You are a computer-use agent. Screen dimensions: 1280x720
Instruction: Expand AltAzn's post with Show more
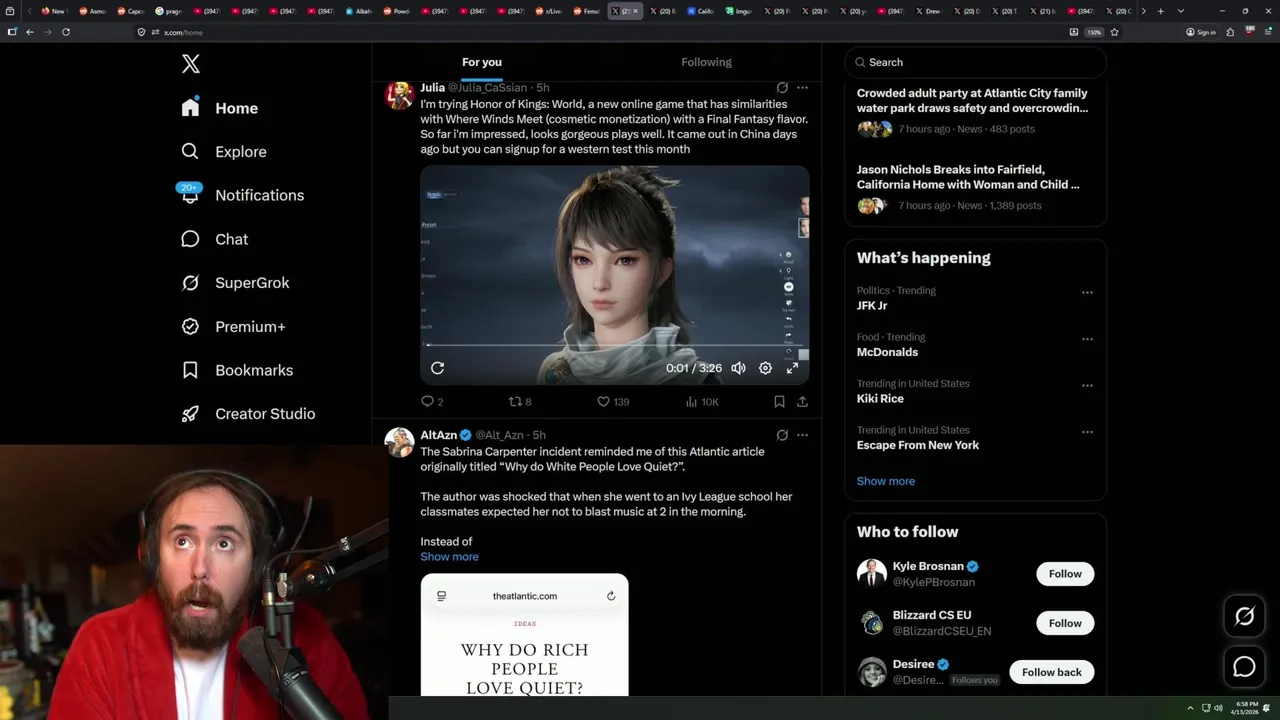(449, 557)
